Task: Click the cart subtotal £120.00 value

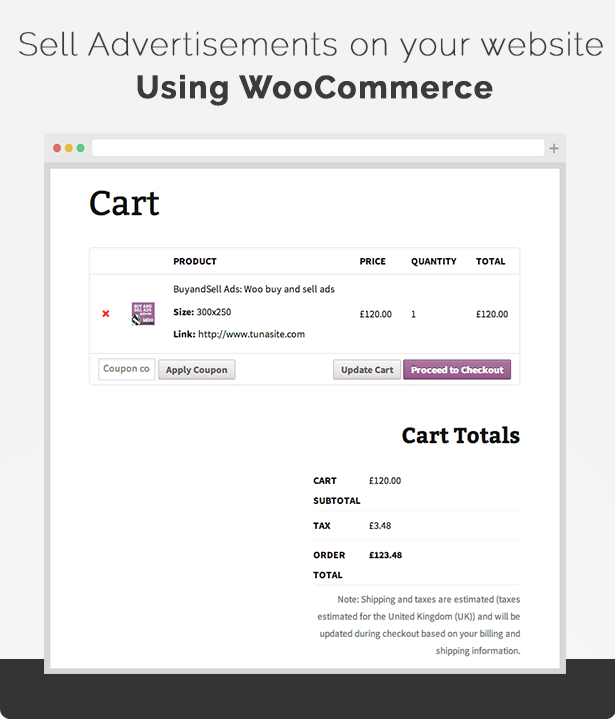Action: point(385,481)
